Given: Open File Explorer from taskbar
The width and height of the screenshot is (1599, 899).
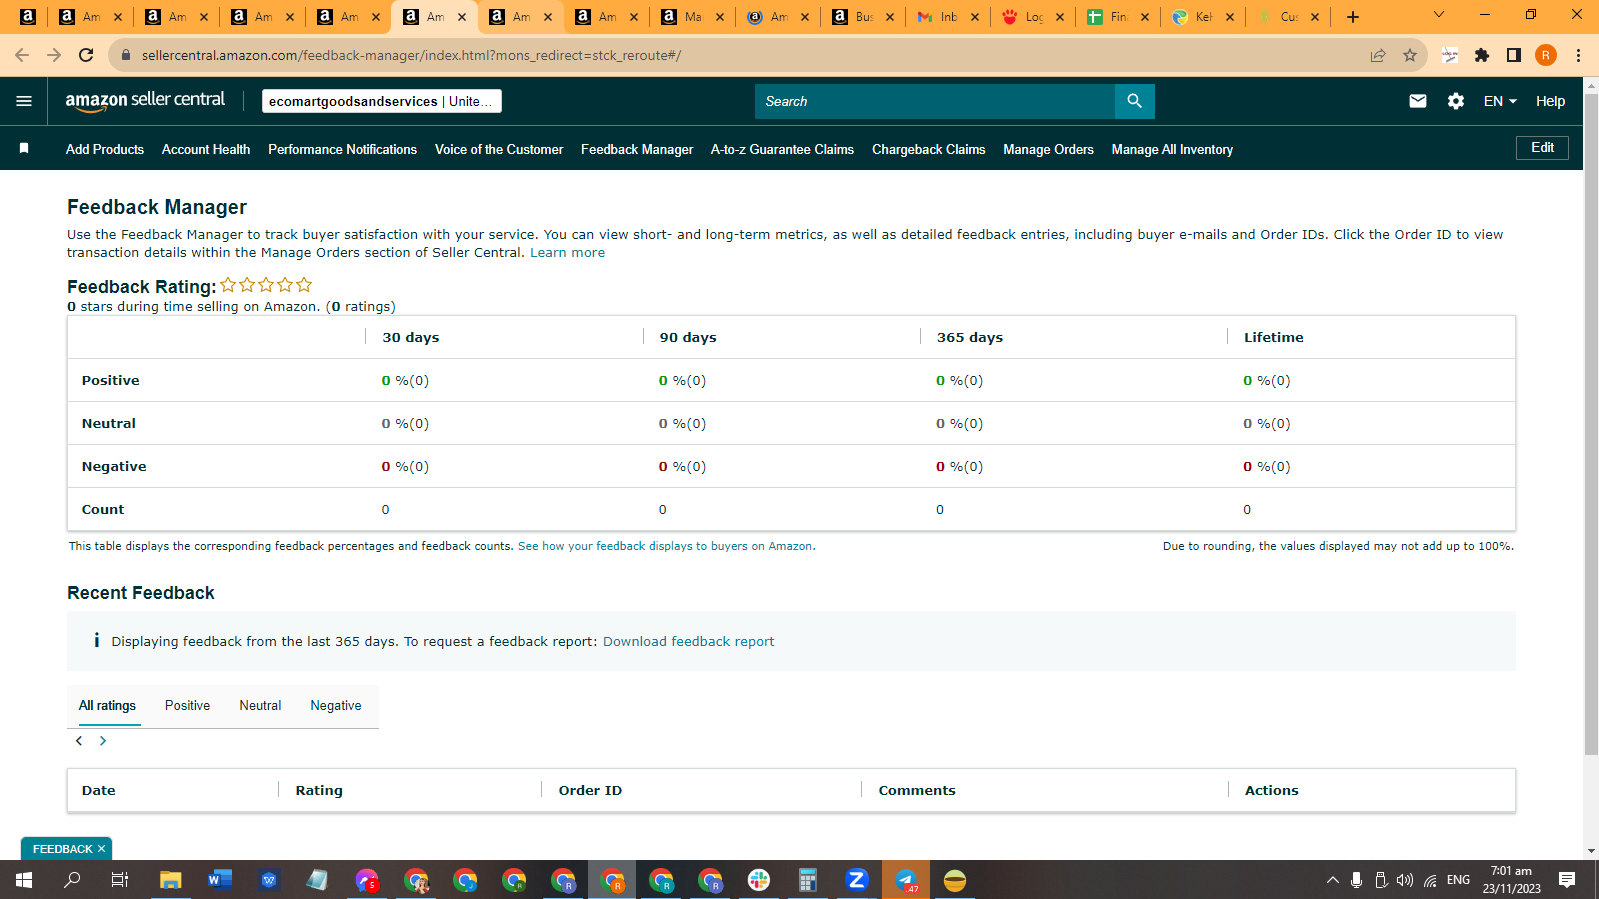Looking at the screenshot, I should pyautogui.click(x=171, y=880).
